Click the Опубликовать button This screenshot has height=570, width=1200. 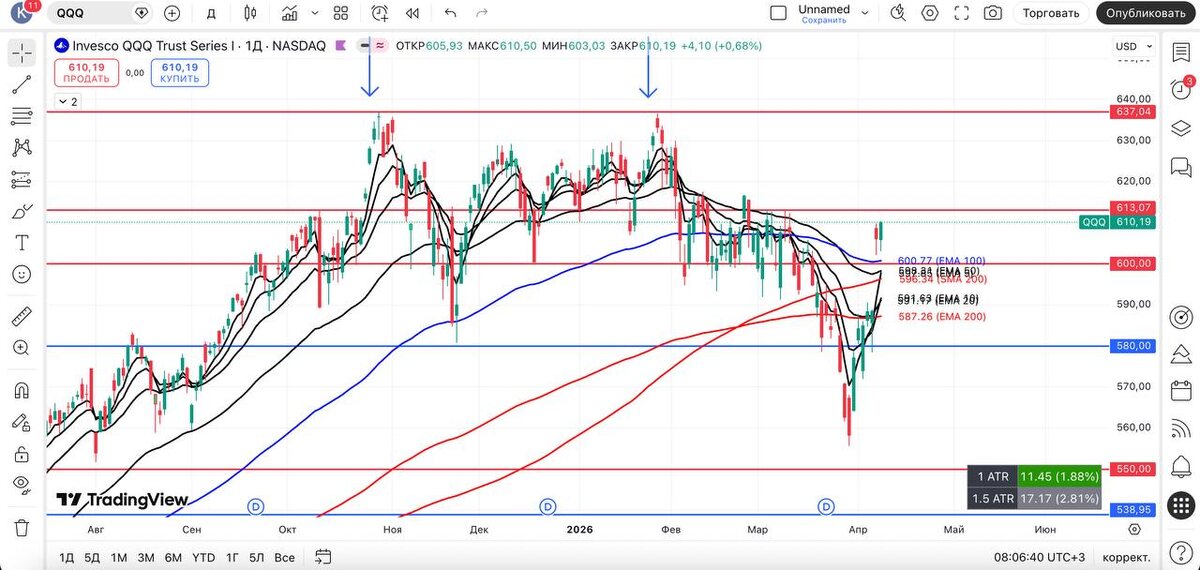point(1147,13)
